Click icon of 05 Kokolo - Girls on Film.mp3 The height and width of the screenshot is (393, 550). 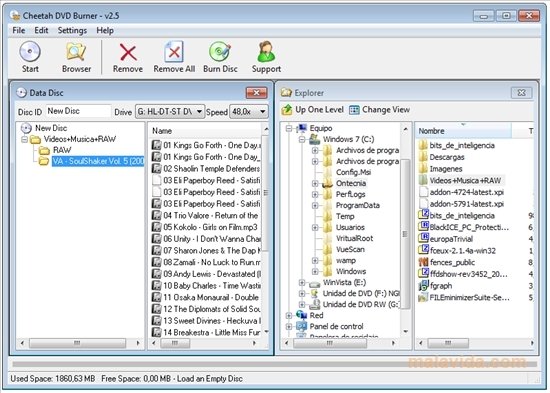pos(156,227)
